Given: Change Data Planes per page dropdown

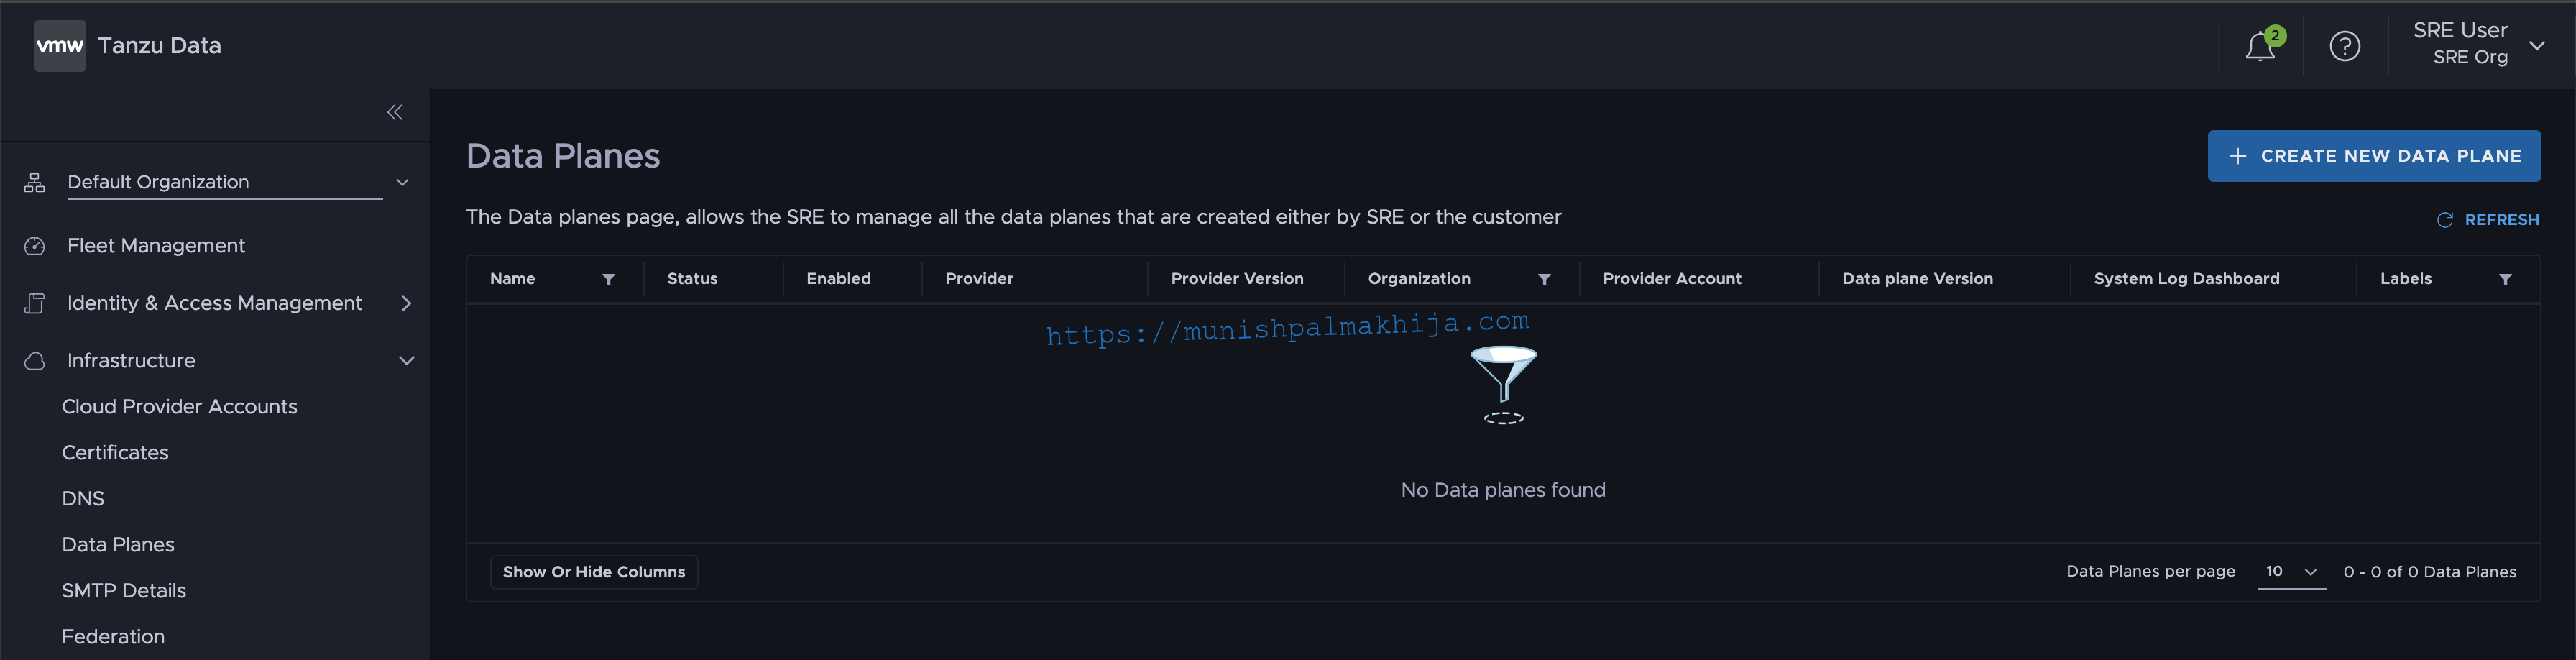Looking at the screenshot, I should tap(2291, 572).
